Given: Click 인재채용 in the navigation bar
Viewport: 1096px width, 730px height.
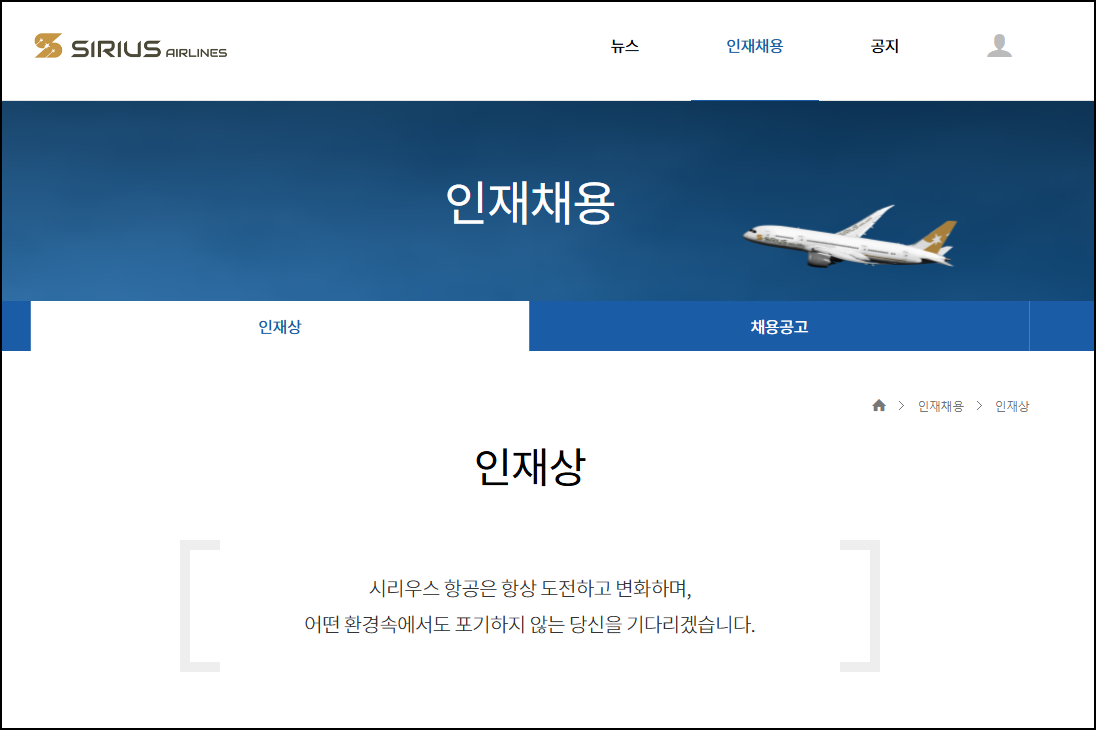Looking at the screenshot, I should (755, 46).
